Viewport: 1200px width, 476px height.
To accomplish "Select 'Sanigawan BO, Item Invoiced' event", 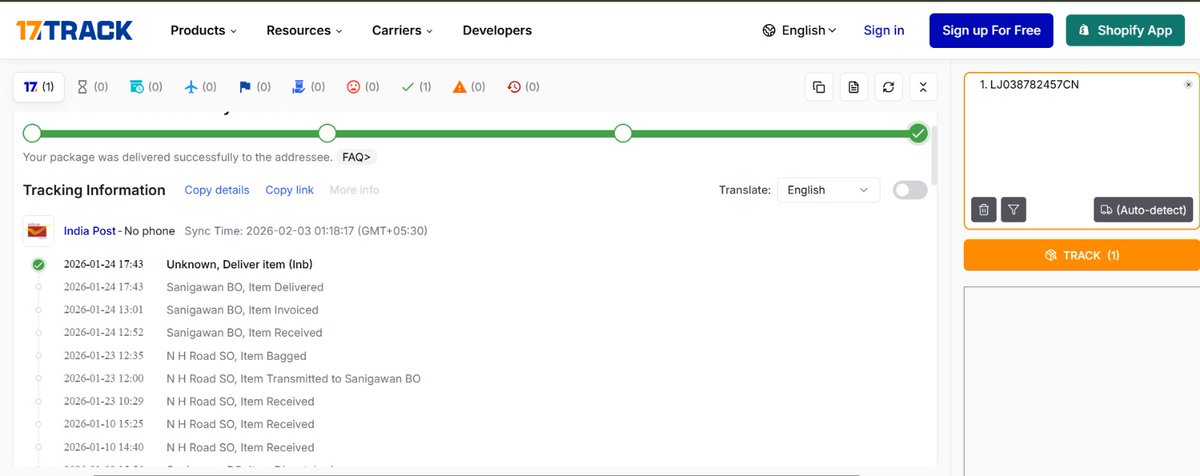I will coord(242,310).
